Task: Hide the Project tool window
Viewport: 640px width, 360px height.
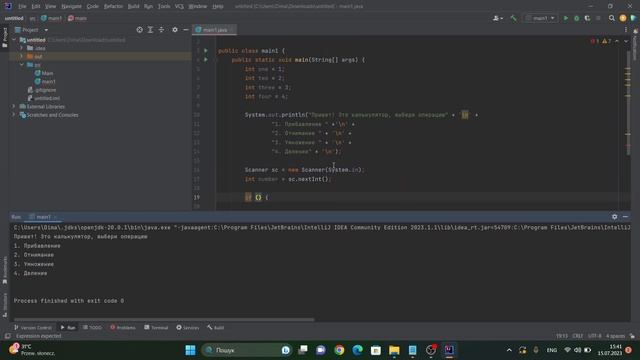Action: point(186,30)
